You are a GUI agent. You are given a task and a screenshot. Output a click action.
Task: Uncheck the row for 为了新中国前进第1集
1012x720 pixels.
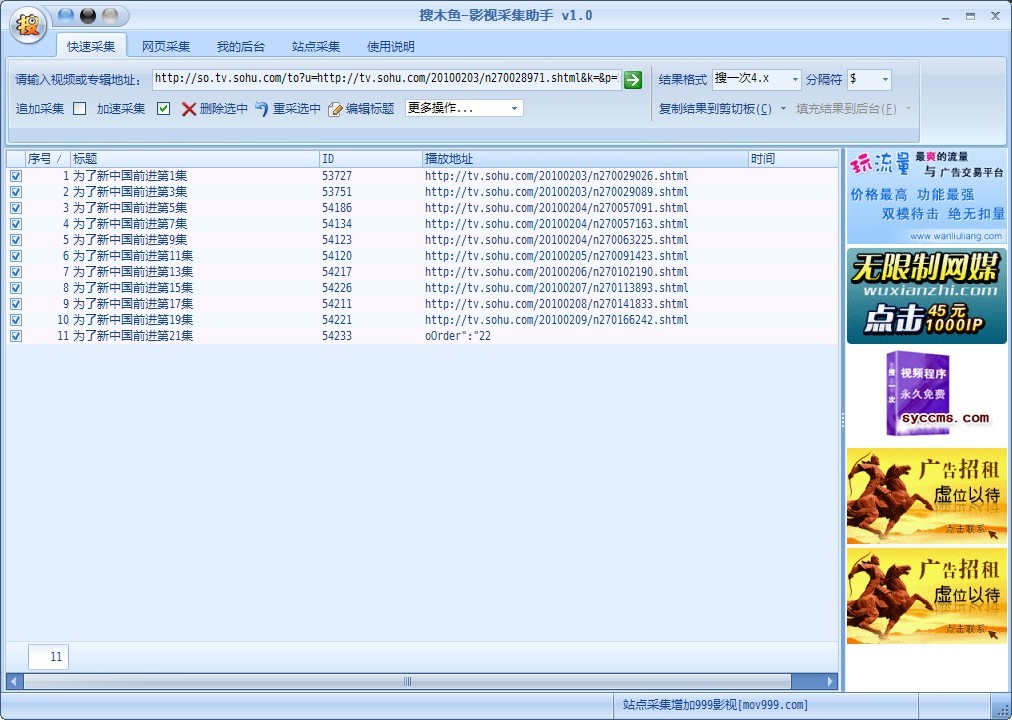[x=15, y=175]
